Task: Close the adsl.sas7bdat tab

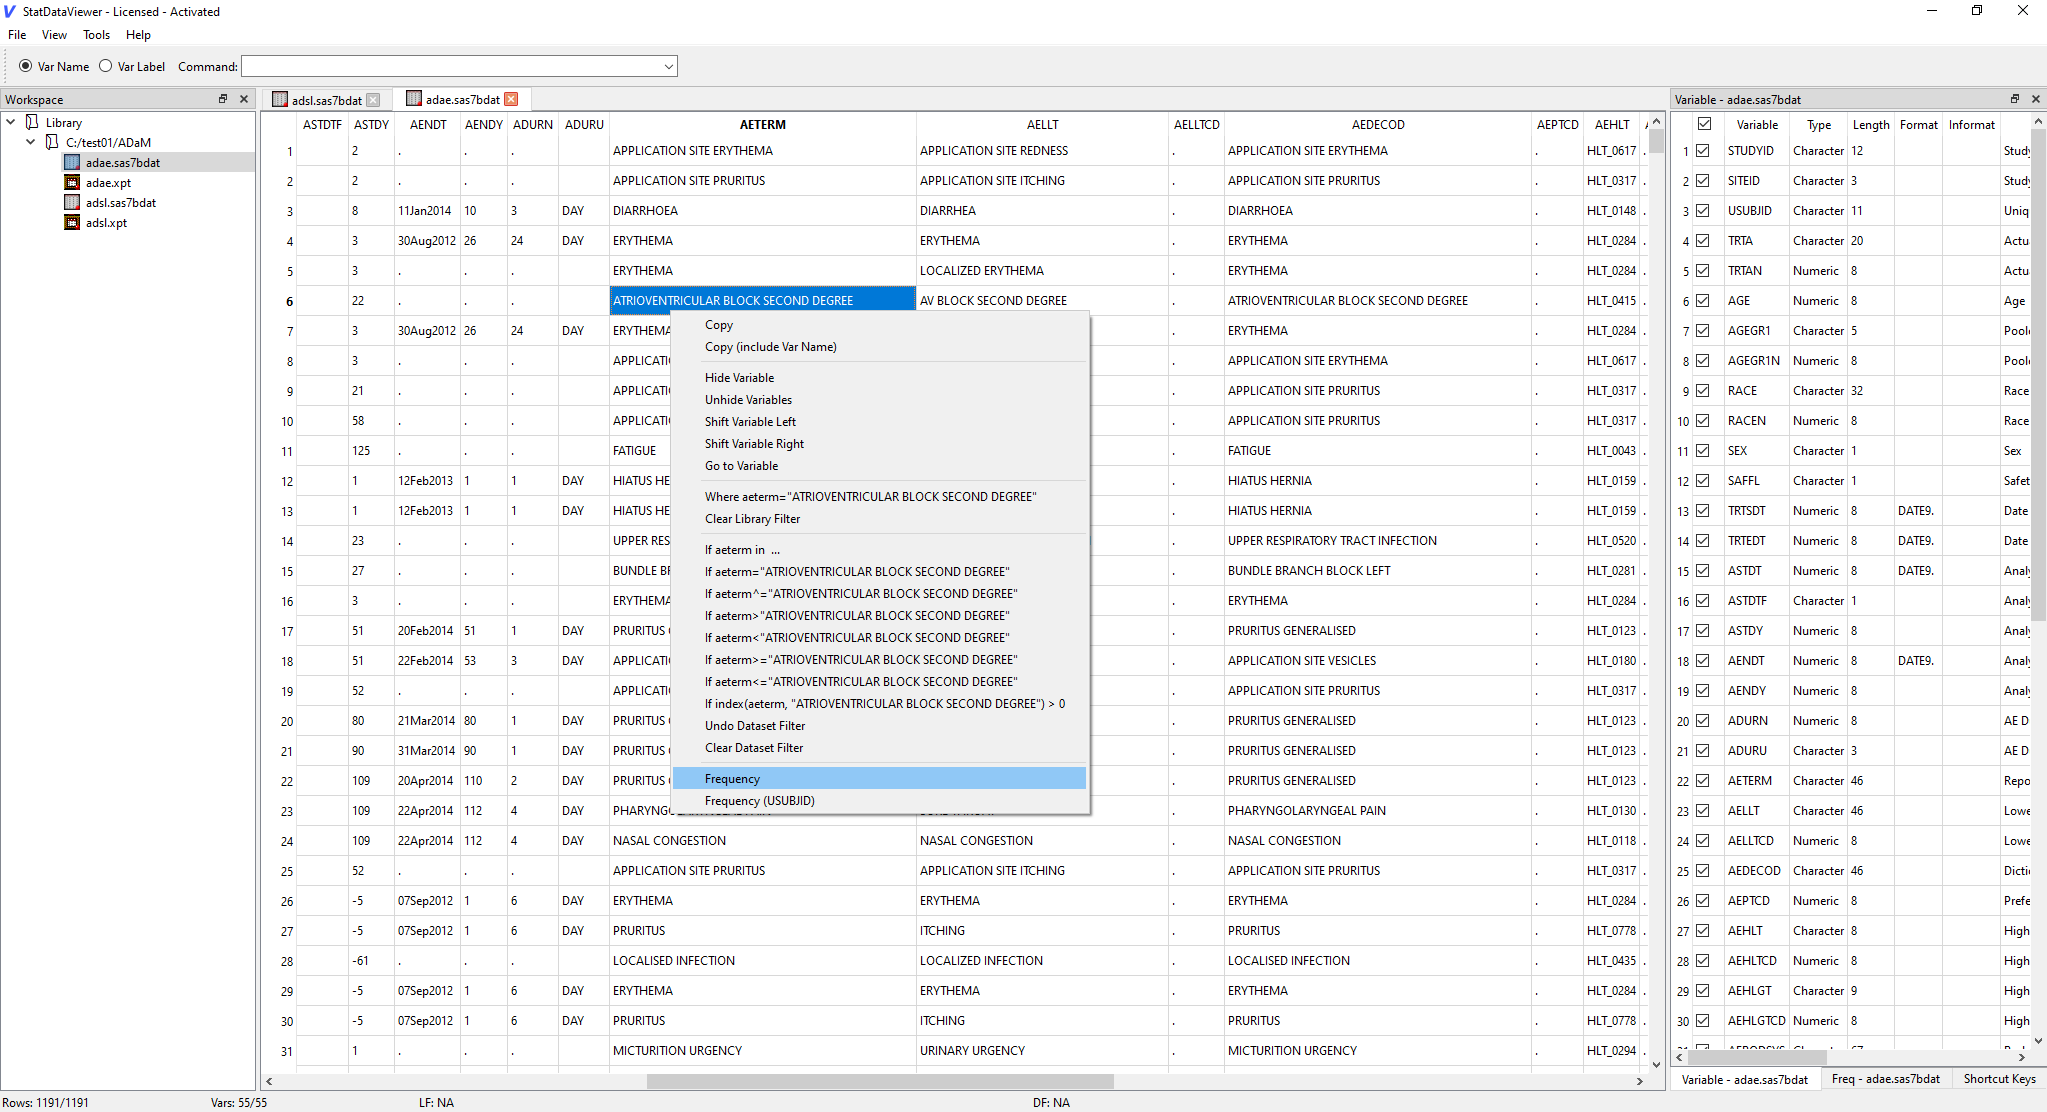Action: point(373,100)
